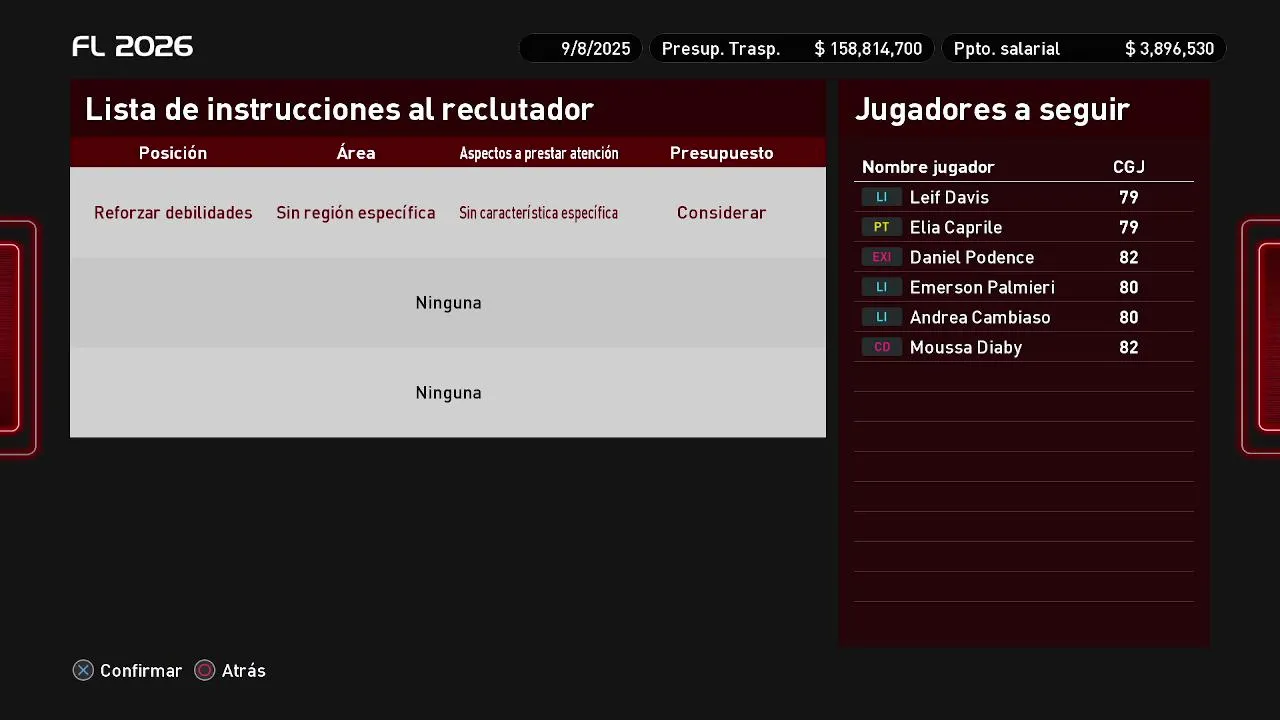Screen dimensions: 1280x720
Task: Click the Ppto. salarial label
Action: click(x=1007, y=49)
